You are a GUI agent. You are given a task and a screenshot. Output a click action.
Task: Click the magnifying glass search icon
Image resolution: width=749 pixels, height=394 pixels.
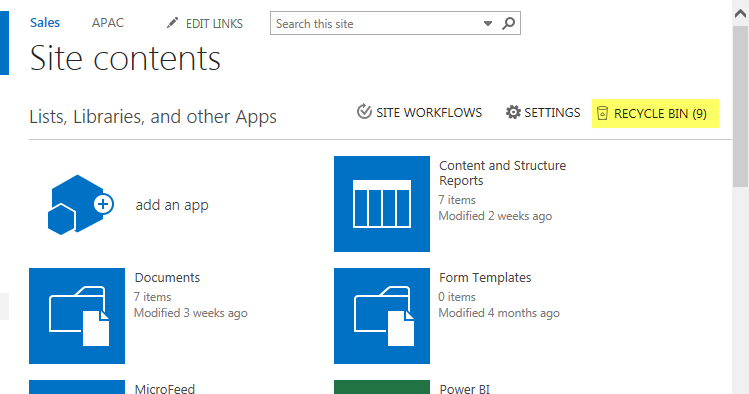509,23
